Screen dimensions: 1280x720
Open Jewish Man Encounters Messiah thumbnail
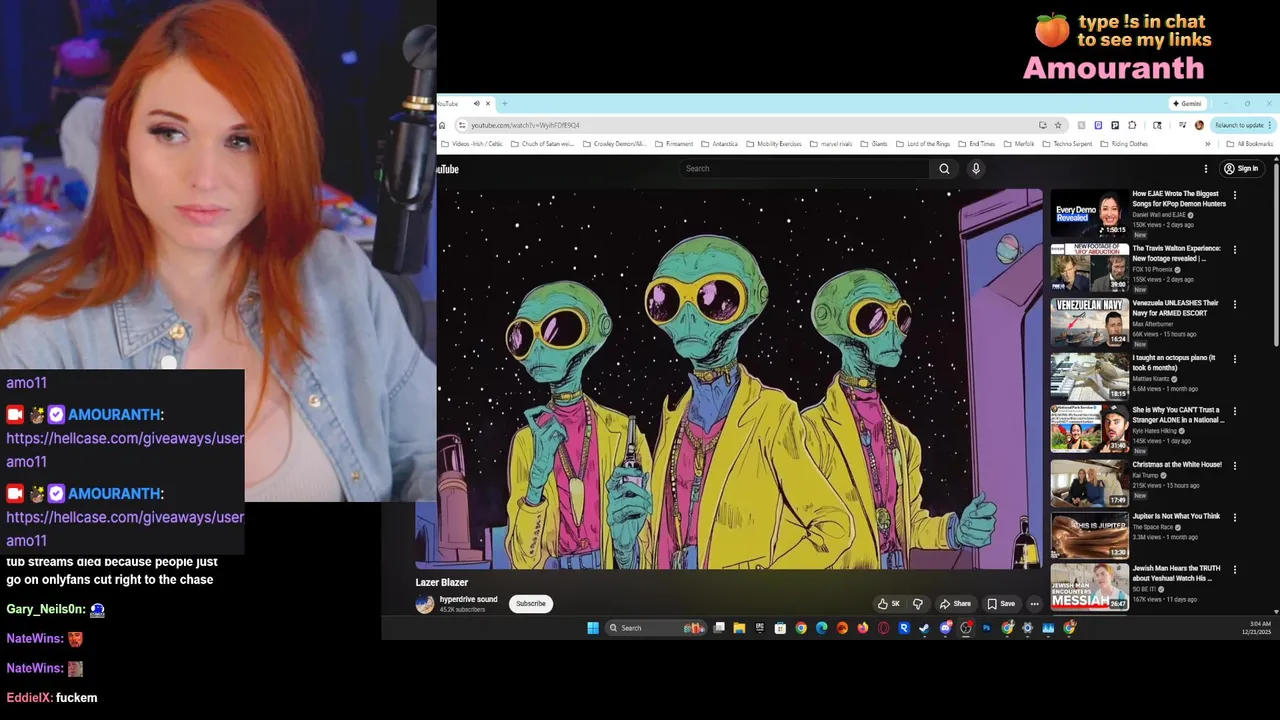click(x=1089, y=587)
